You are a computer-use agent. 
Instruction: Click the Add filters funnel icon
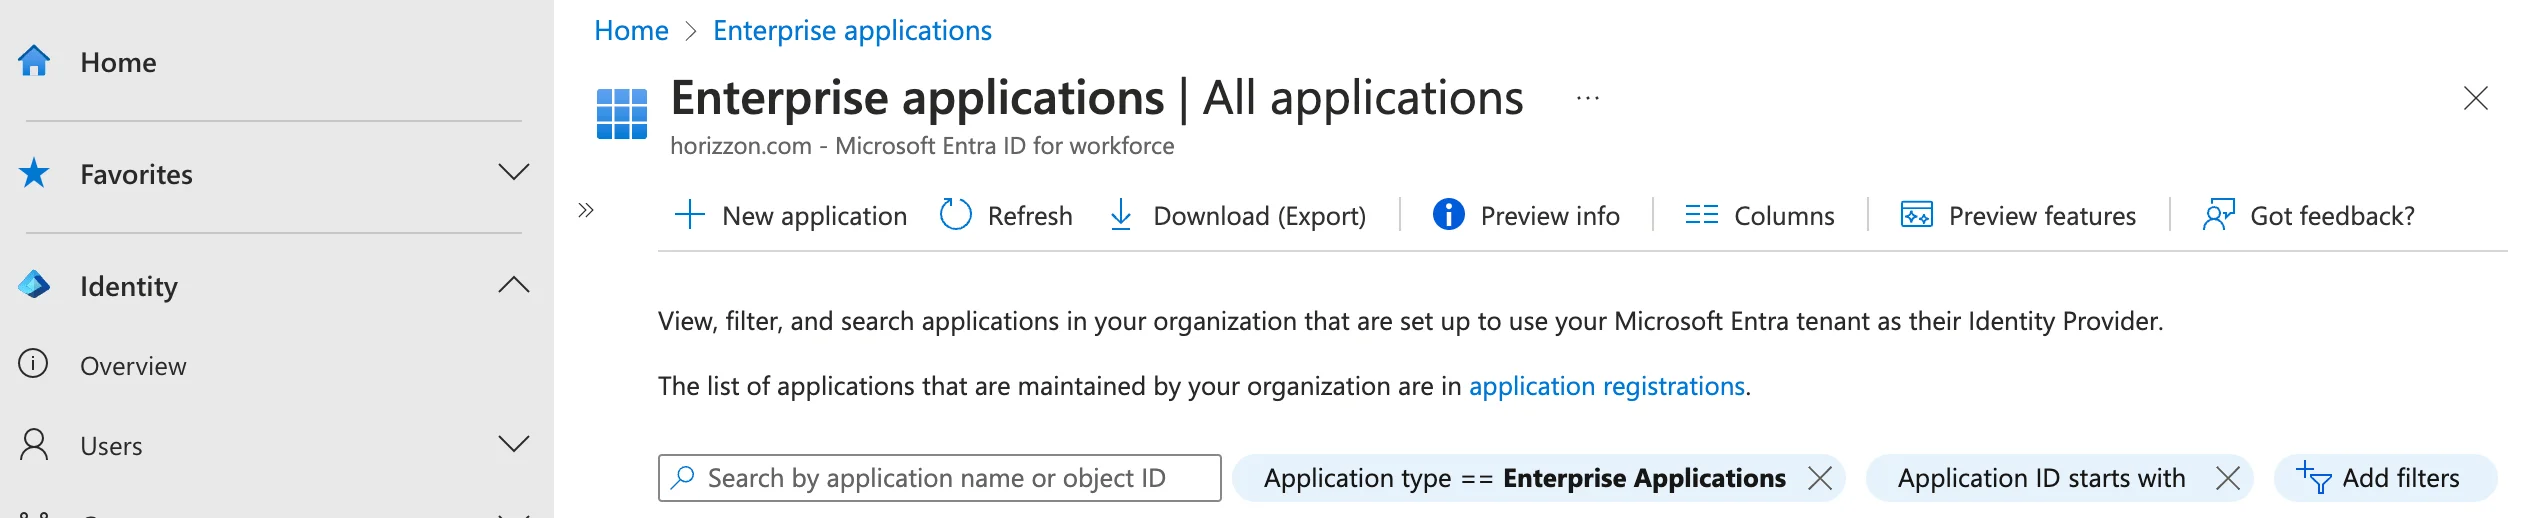coord(2313,478)
